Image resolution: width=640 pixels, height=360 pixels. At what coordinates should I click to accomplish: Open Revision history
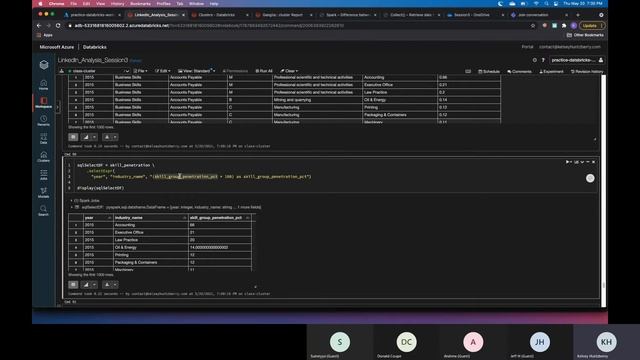(x=587, y=71)
